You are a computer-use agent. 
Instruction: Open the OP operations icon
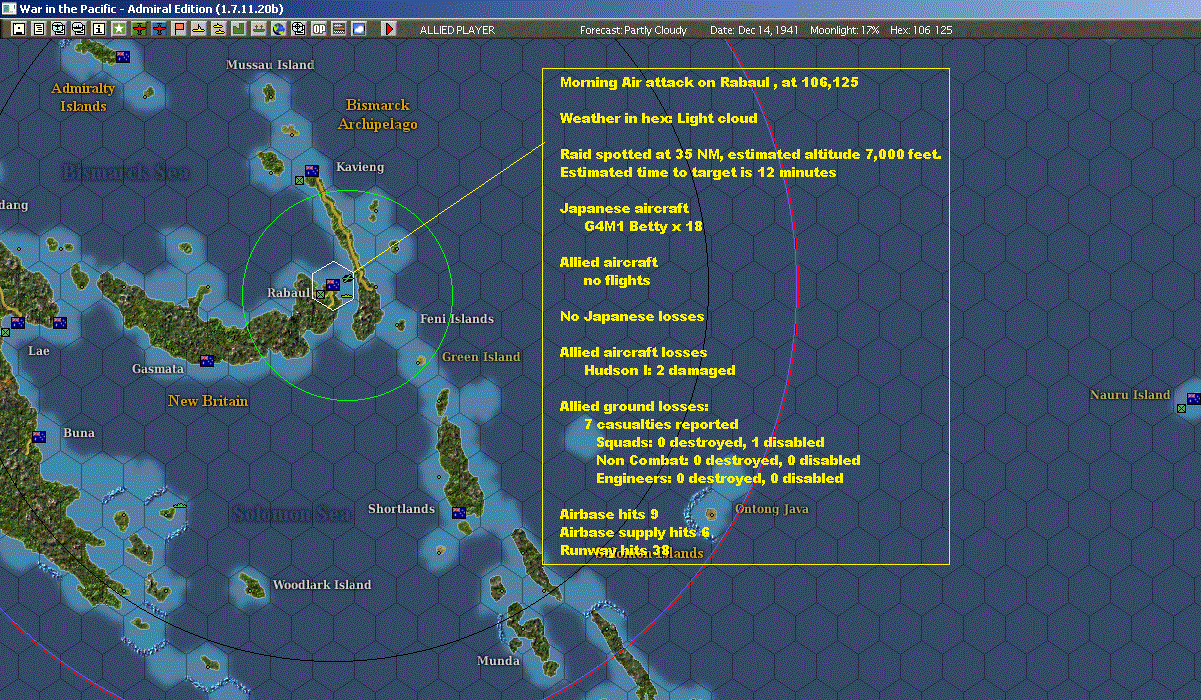coord(319,30)
